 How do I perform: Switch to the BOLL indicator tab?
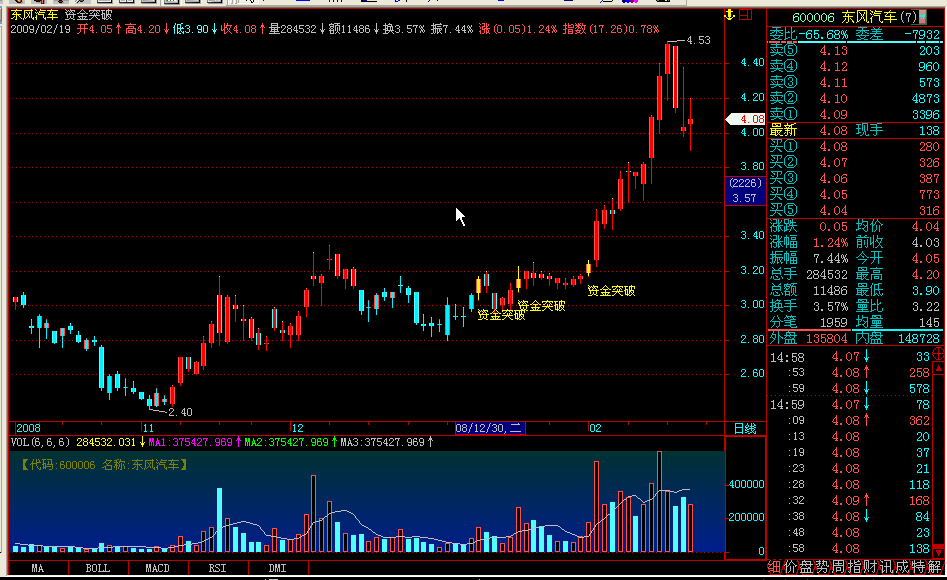click(98, 568)
